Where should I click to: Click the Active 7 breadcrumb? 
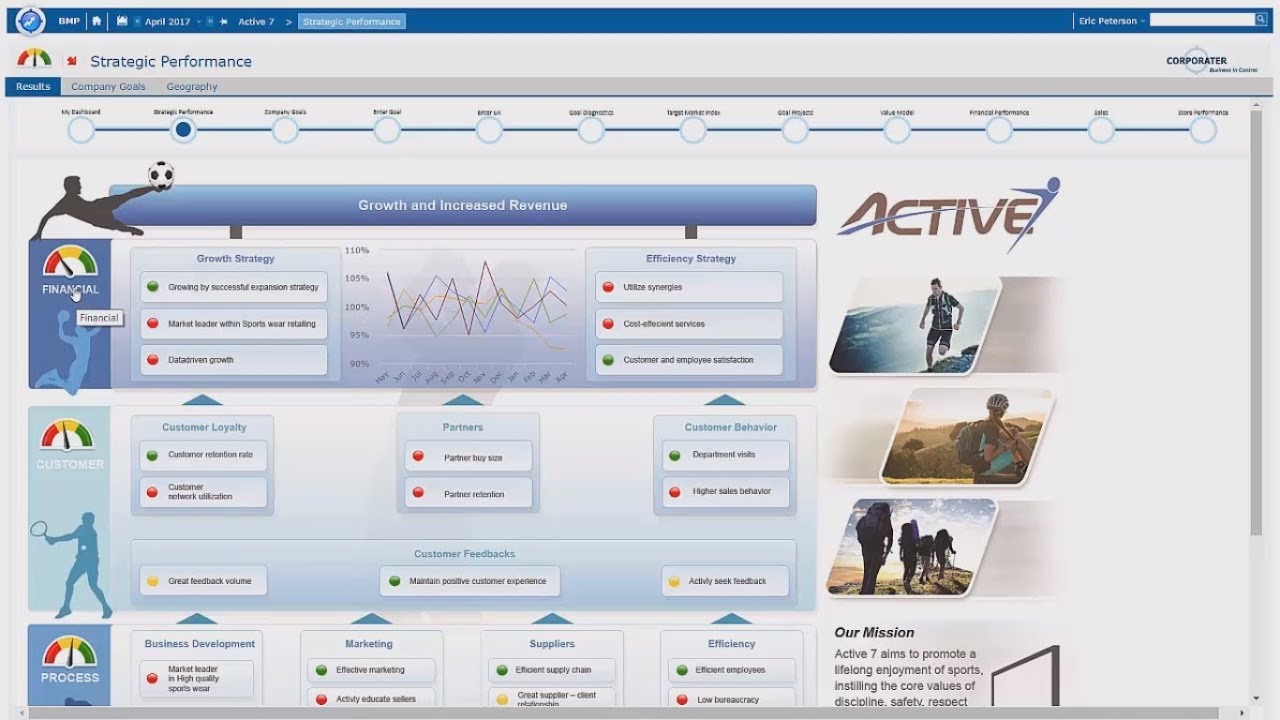point(256,21)
